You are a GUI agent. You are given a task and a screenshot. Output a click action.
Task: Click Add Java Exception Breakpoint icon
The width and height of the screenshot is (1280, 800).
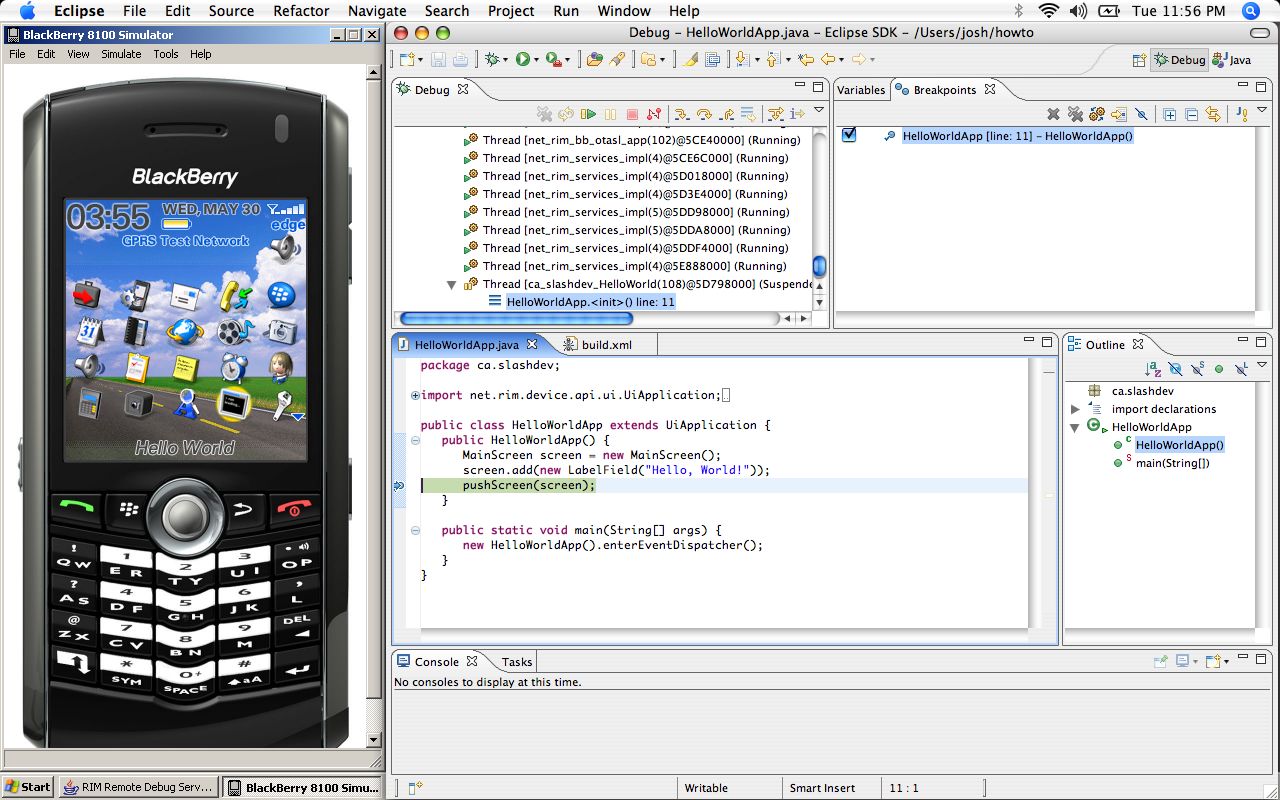click(1242, 114)
